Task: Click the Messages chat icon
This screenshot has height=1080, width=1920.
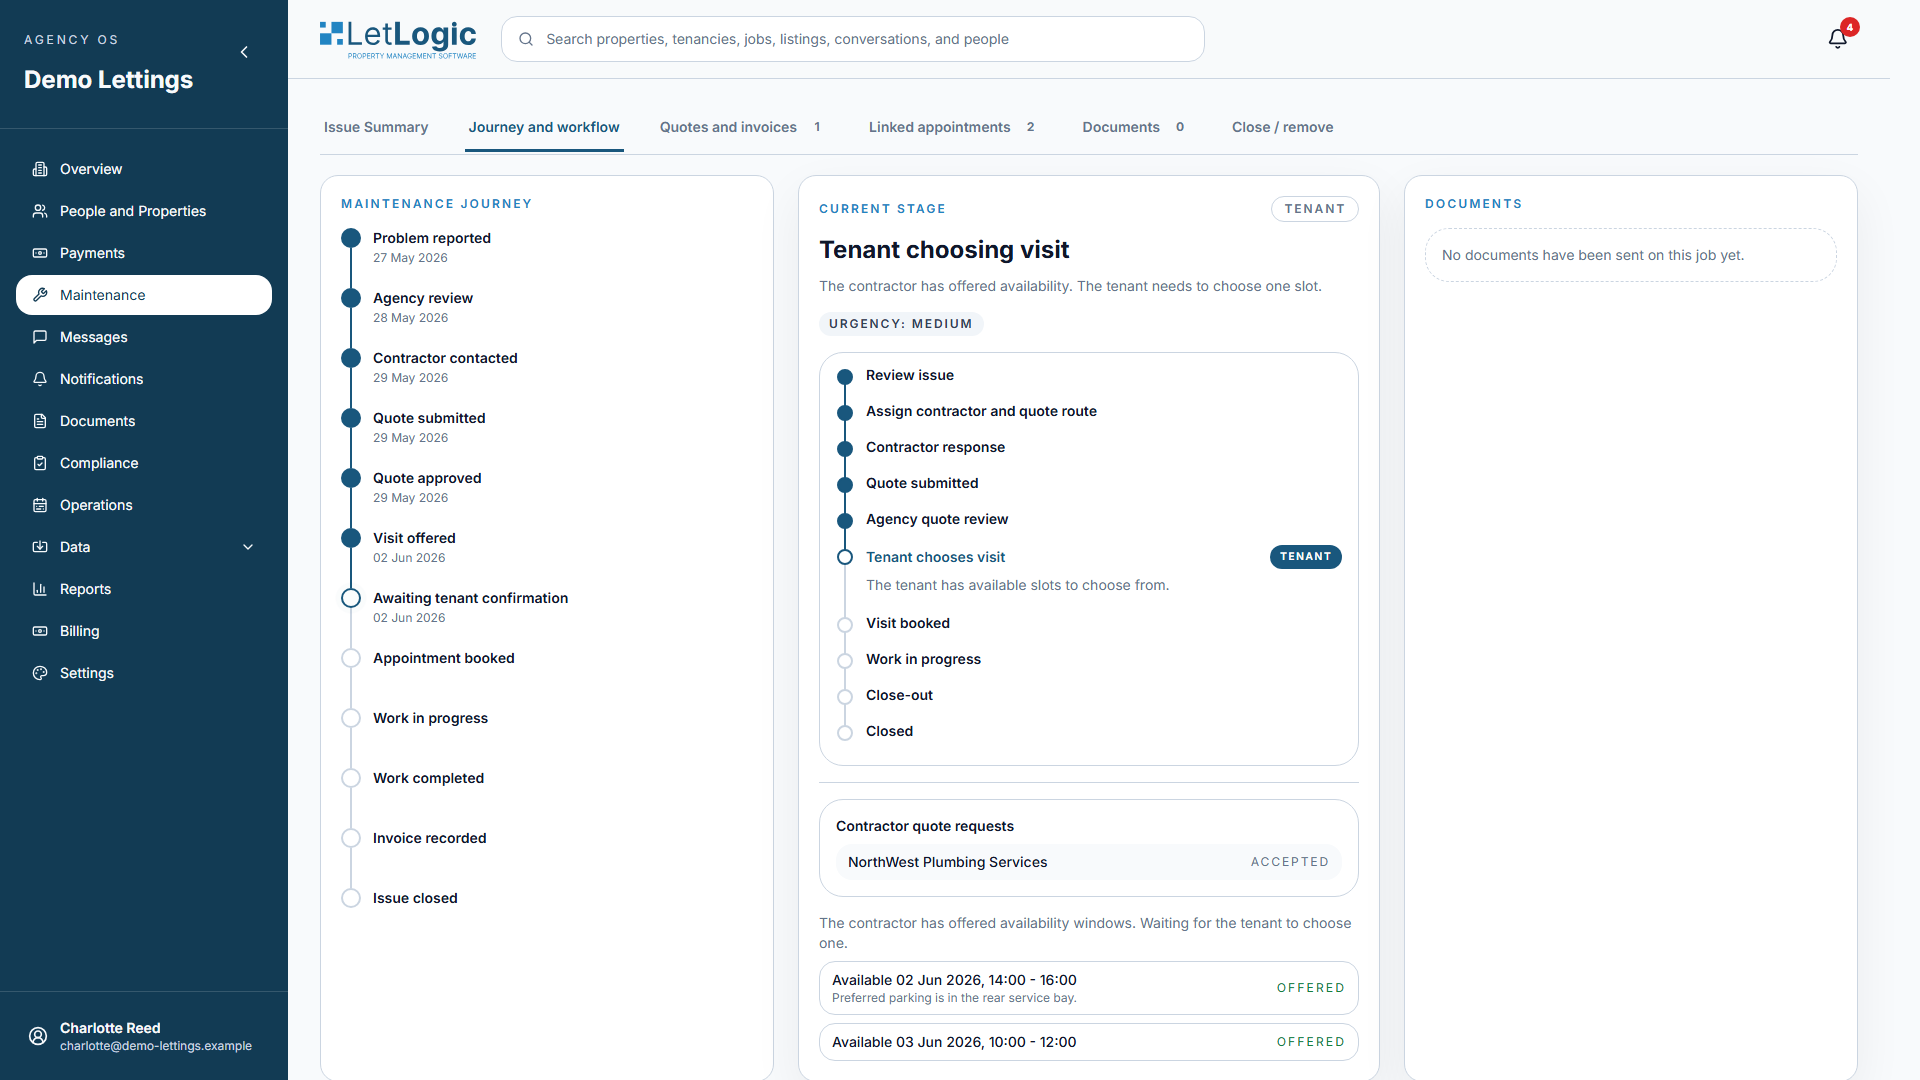Action: [40, 337]
